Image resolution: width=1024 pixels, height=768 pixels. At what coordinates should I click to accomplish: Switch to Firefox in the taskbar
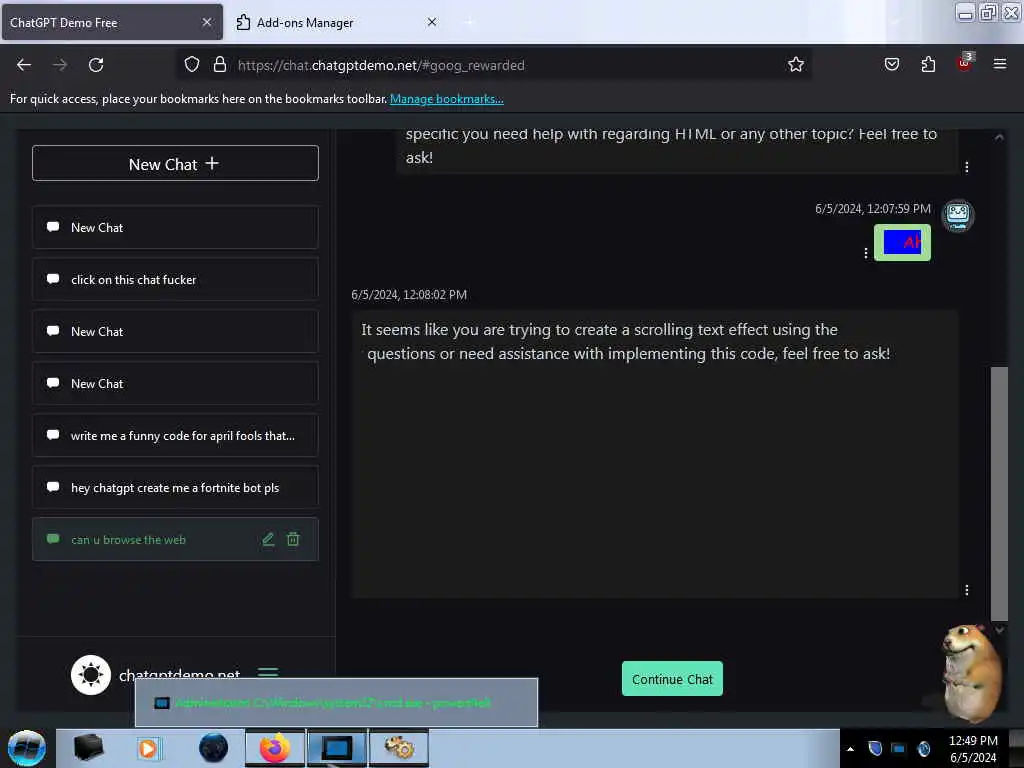click(x=275, y=748)
